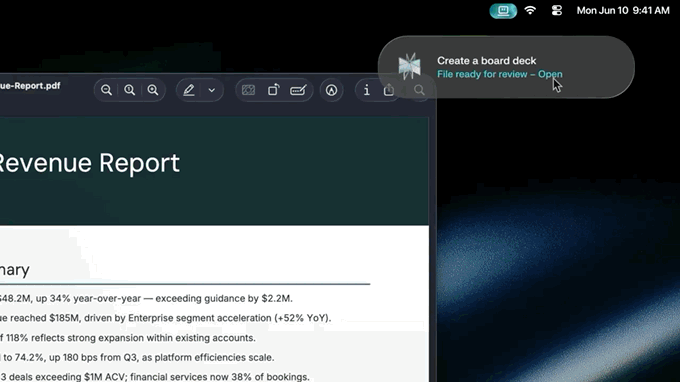680x382 pixels.
Task: Select the line about 118% expansion
Action: click(x=128, y=338)
